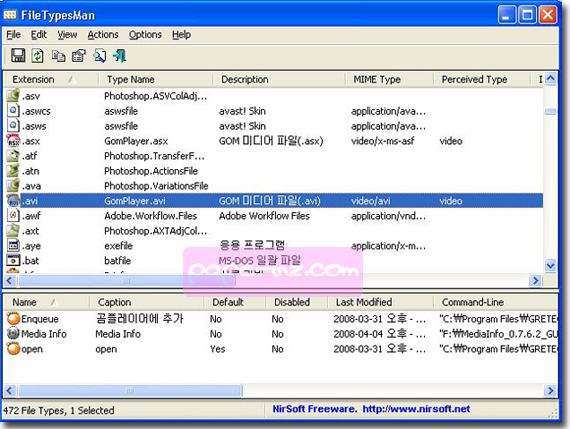Sort by the MIME Type column header

tap(389, 79)
